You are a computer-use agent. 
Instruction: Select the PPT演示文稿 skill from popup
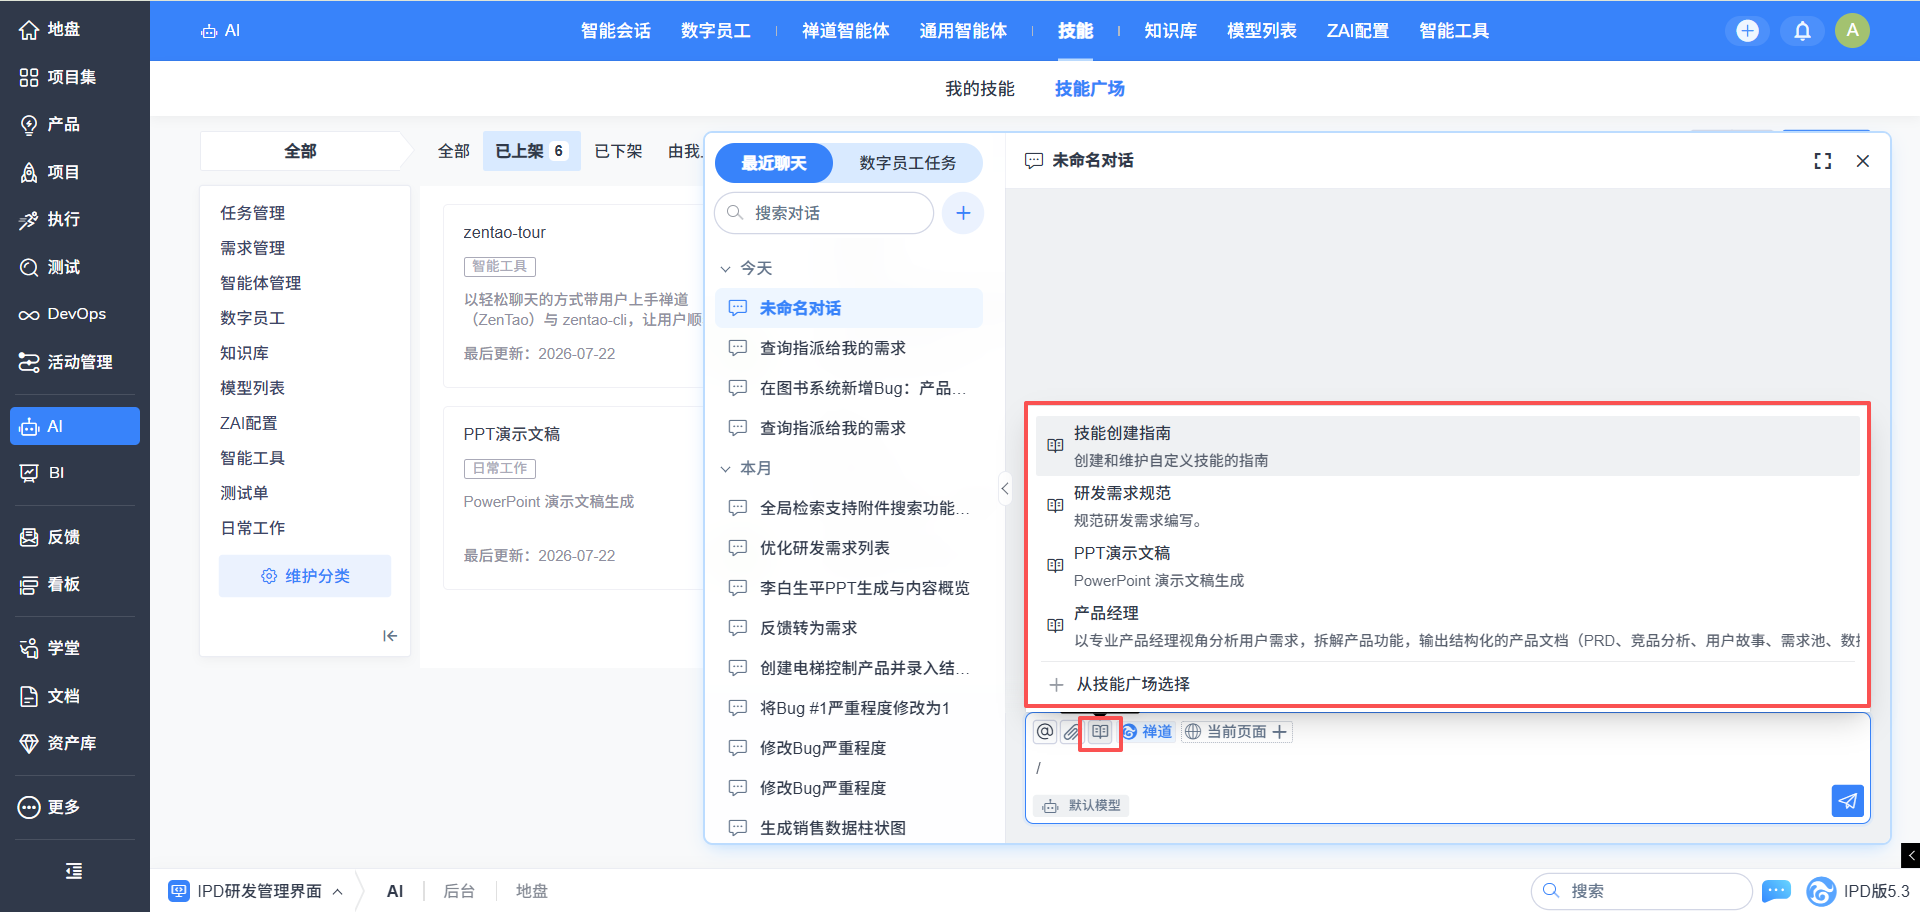pyautogui.click(x=1448, y=566)
